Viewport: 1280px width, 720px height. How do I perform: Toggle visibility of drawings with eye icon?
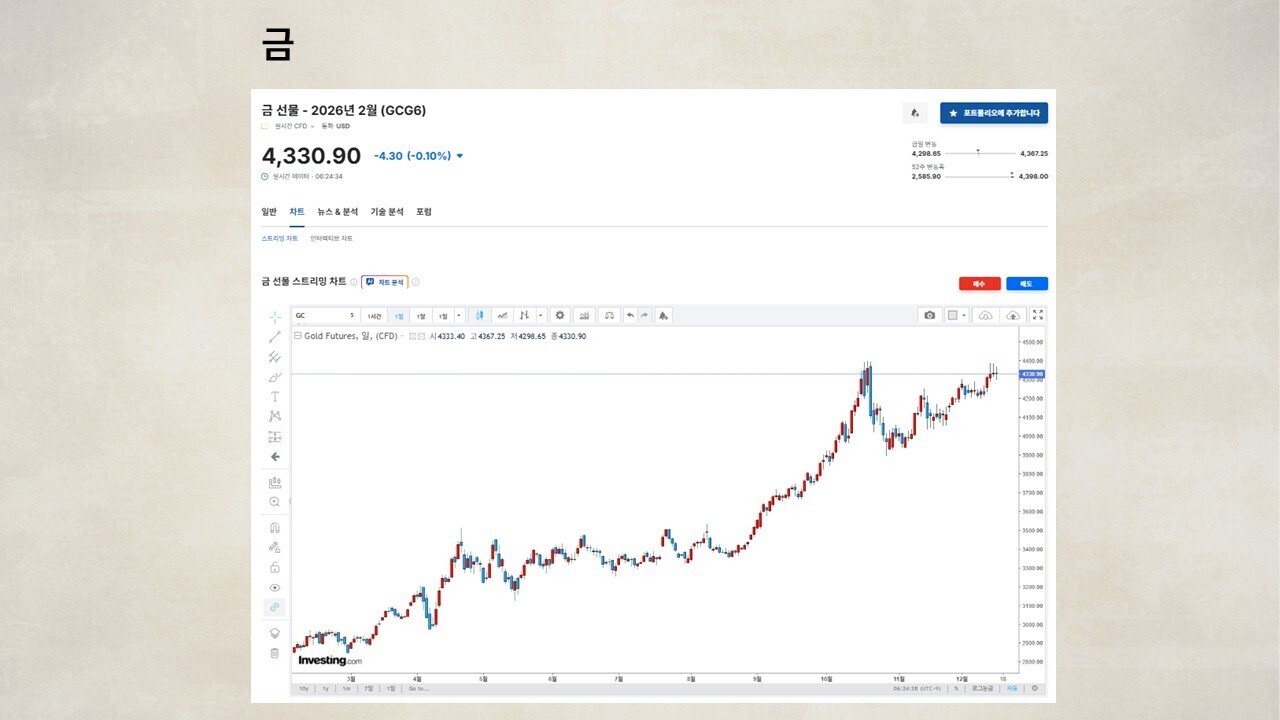[x=275, y=588]
